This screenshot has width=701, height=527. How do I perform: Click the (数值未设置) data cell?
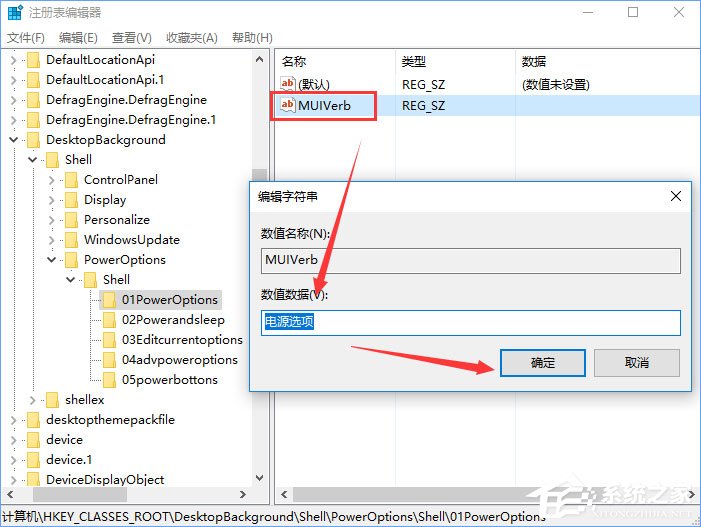[x=556, y=84]
